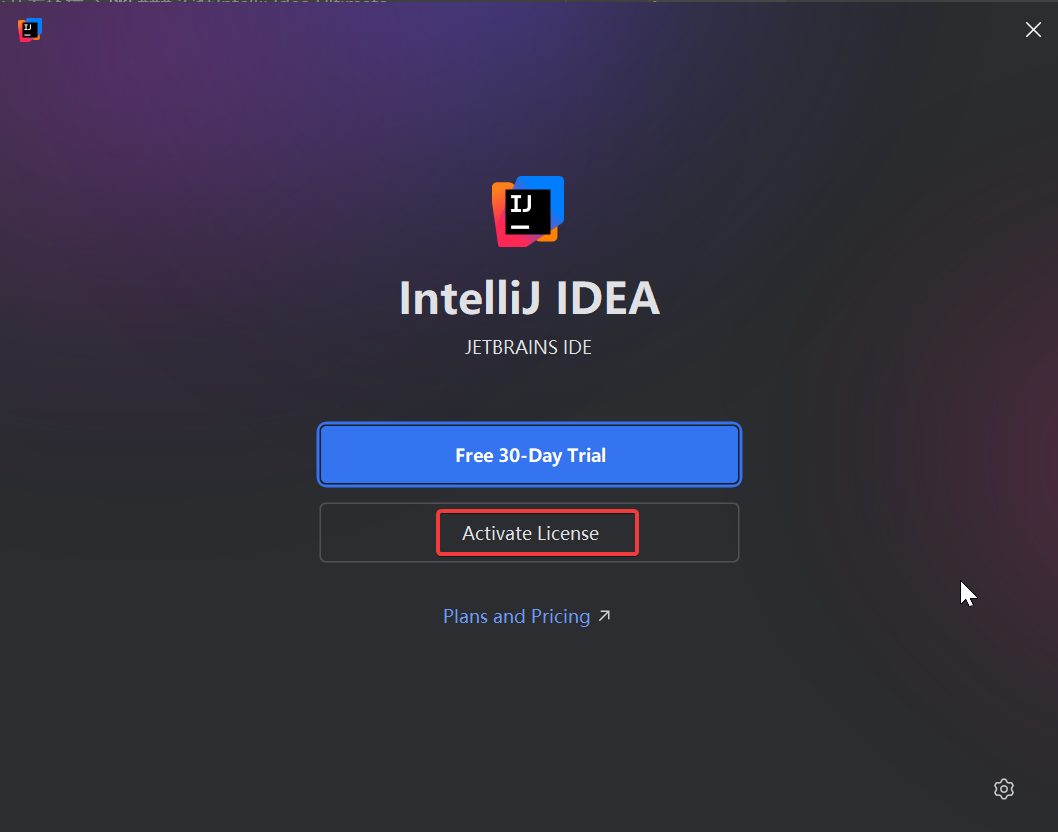Click the empty title bar area of the dialog
The width and height of the screenshot is (1058, 832).
click(x=500, y=30)
